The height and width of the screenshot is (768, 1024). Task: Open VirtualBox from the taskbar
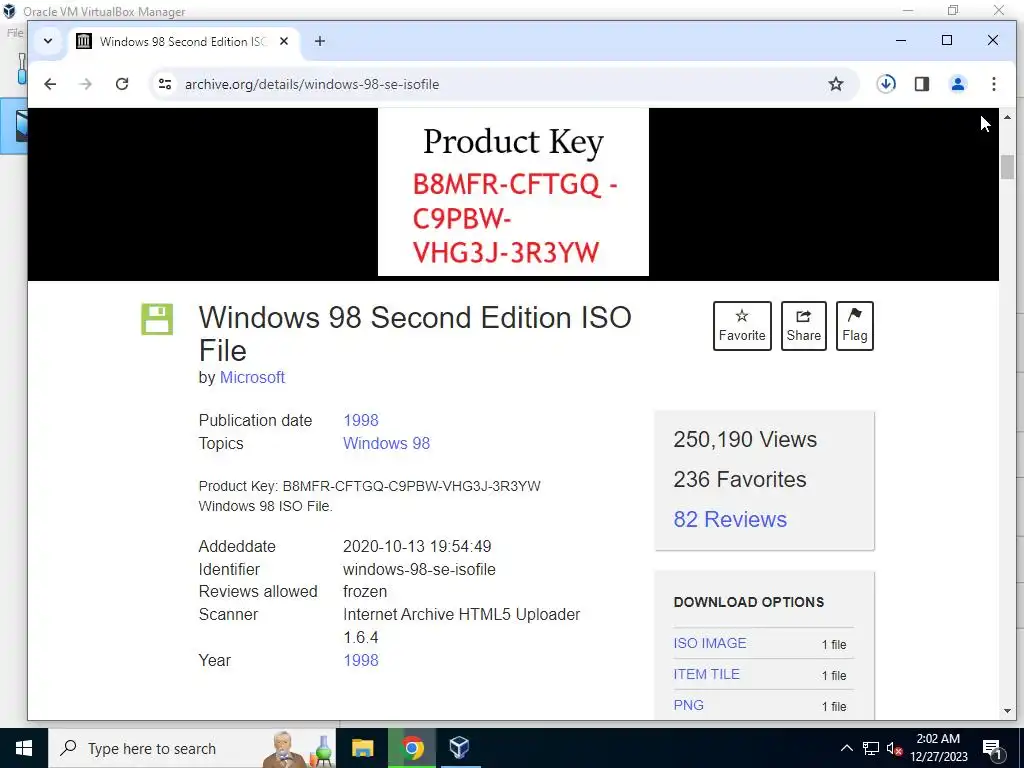pyautogui.click(x=459, y=748)
